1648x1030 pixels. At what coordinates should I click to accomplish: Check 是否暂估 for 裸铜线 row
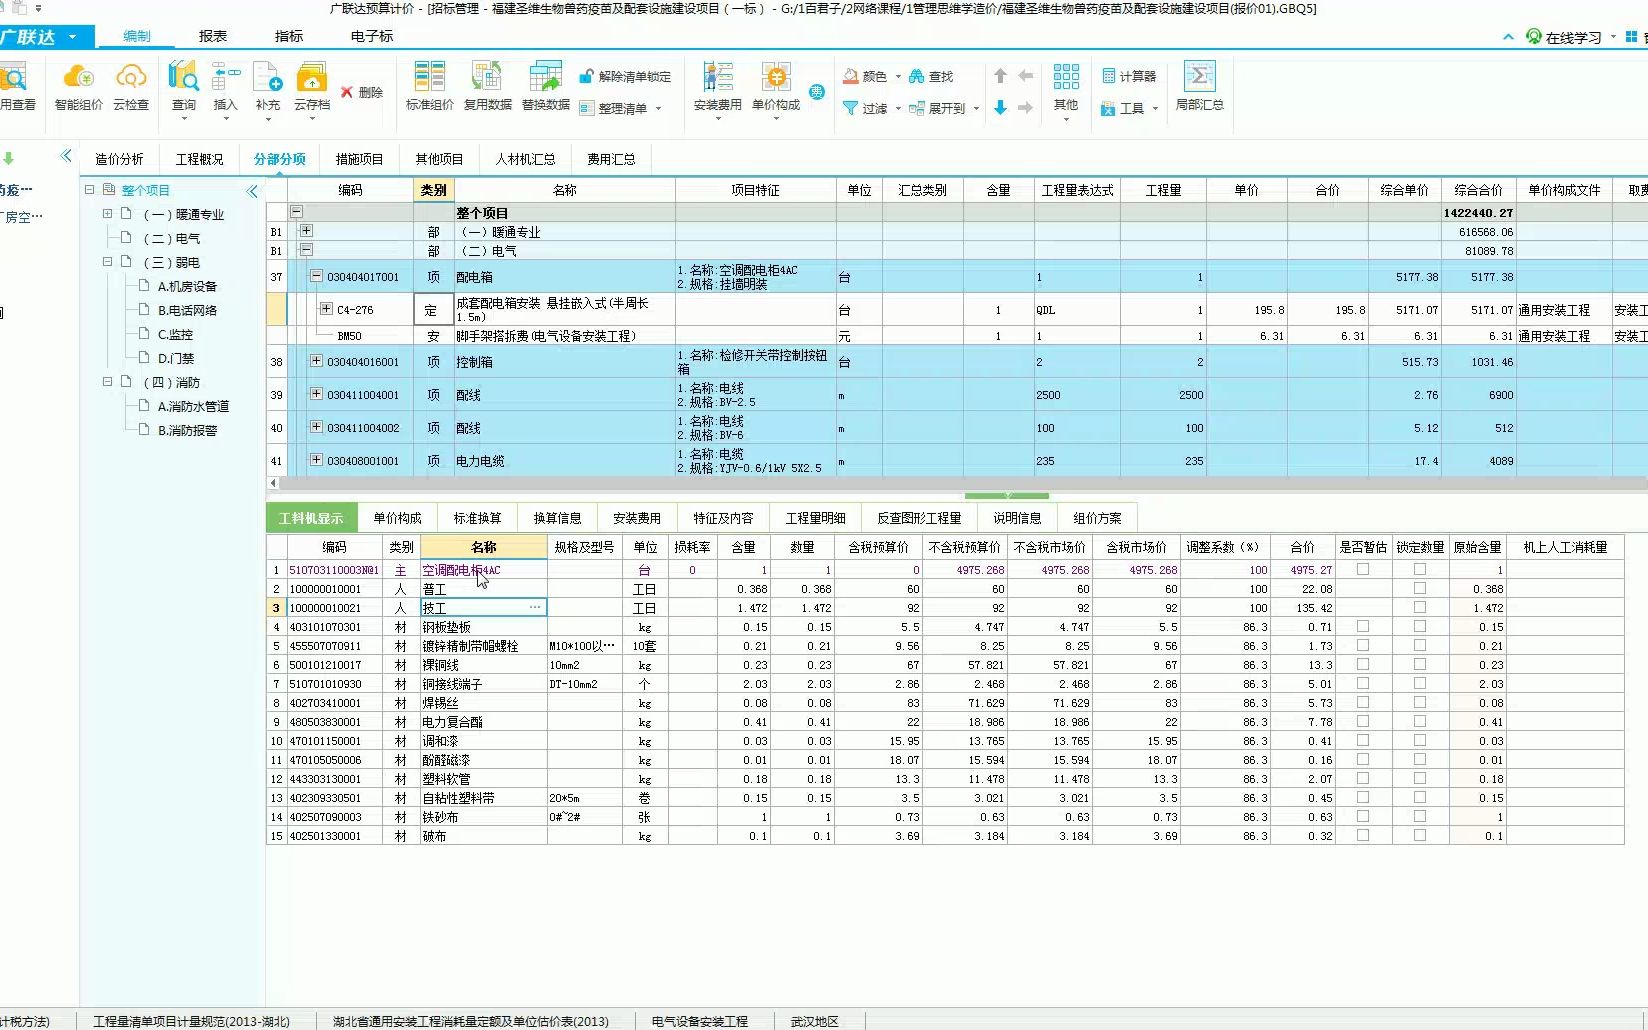[x=1363, y=664]
